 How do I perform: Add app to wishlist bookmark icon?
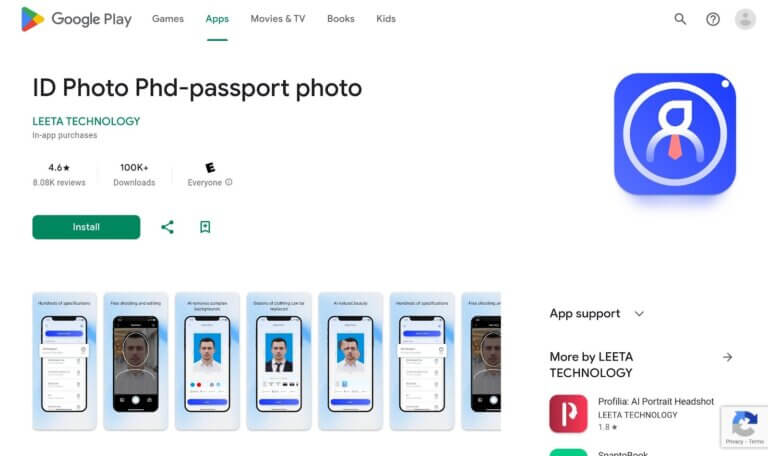(x=205, y=227)
